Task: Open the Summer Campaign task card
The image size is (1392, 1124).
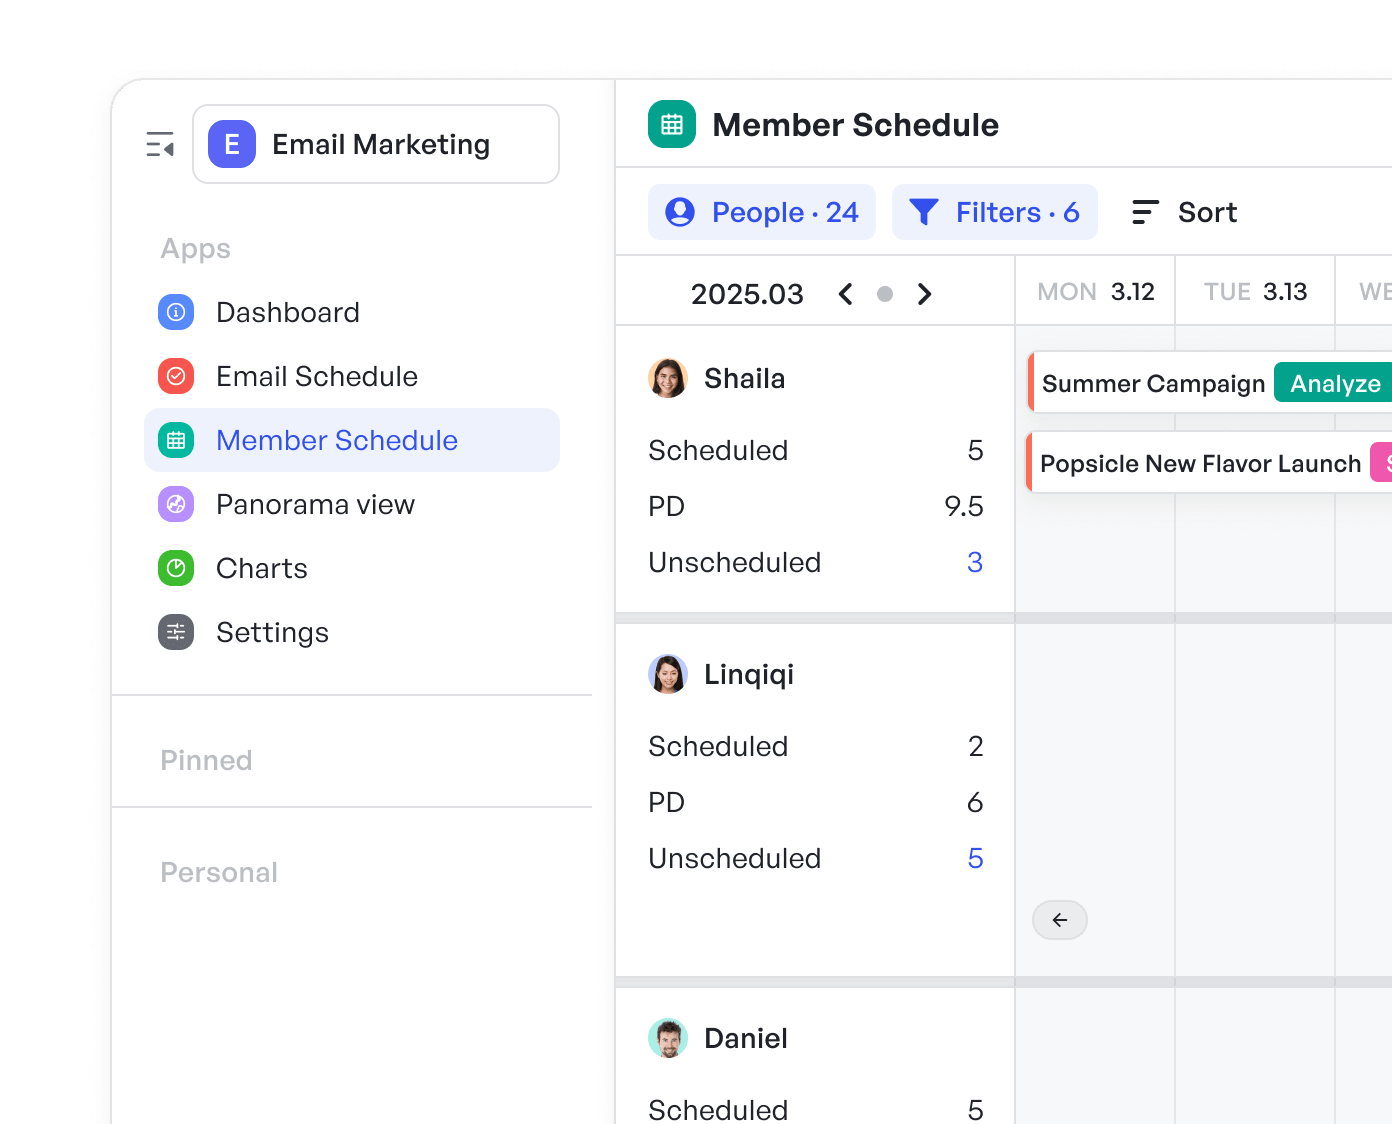Action: 1210,382
